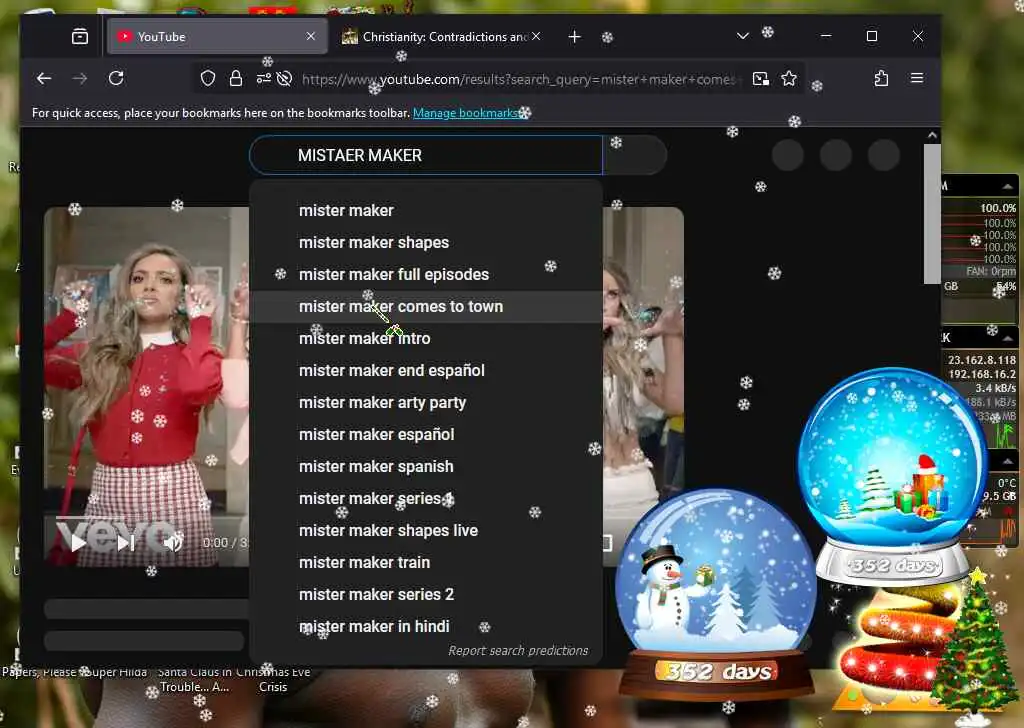The width and height of the screenshot is (1024, 728).
Task: Pick 'mister maker end español' suggestion
Action: [x=426, y=370]
